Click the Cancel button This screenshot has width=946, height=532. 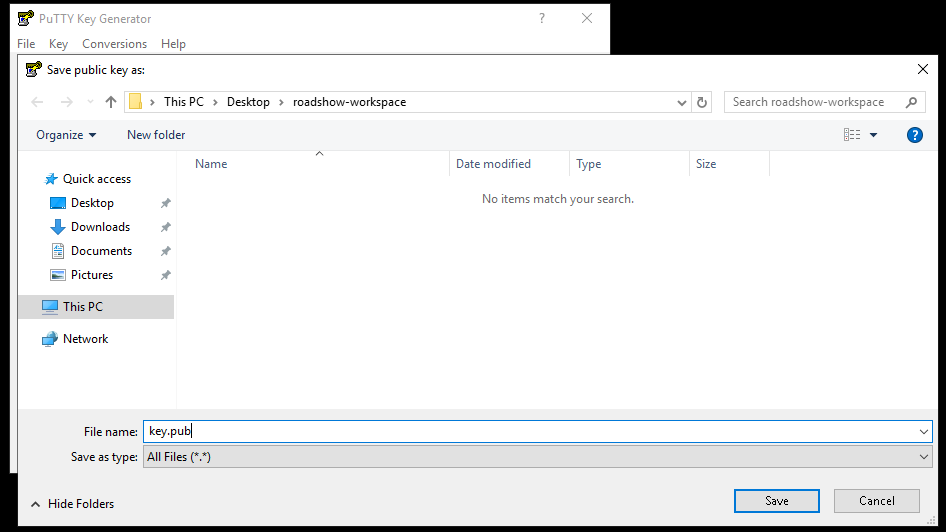click(x=877, y=501)
